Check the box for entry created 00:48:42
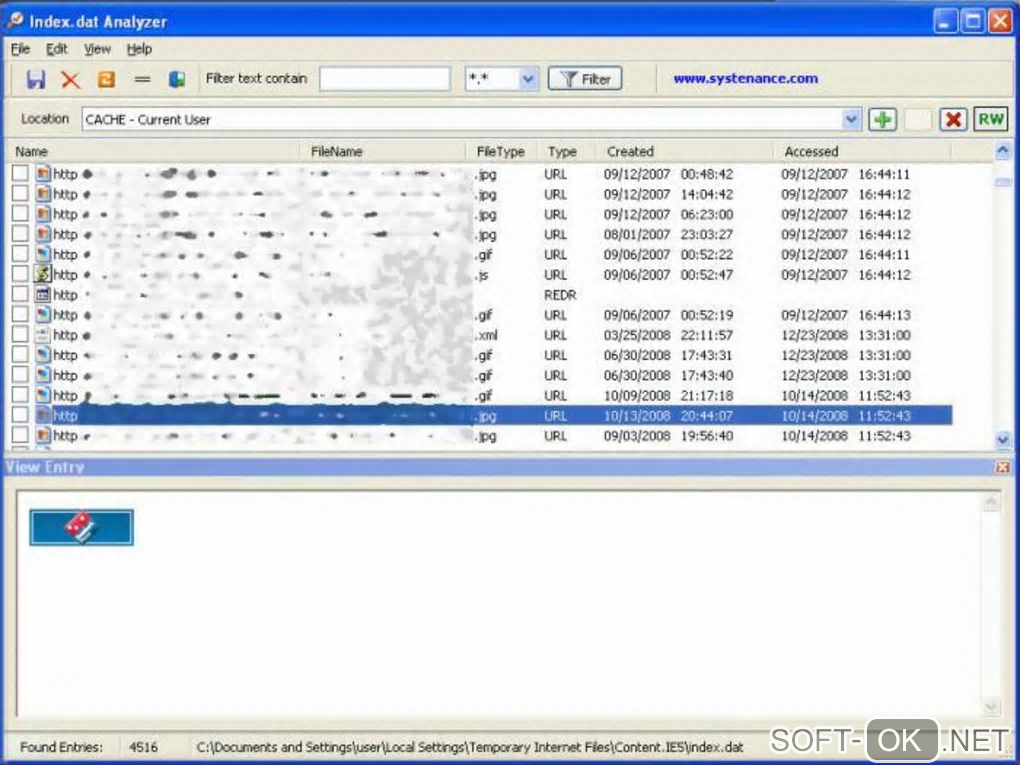This screenshot has width=1020, height=765. pyautogui.click(x=20, y=173)
